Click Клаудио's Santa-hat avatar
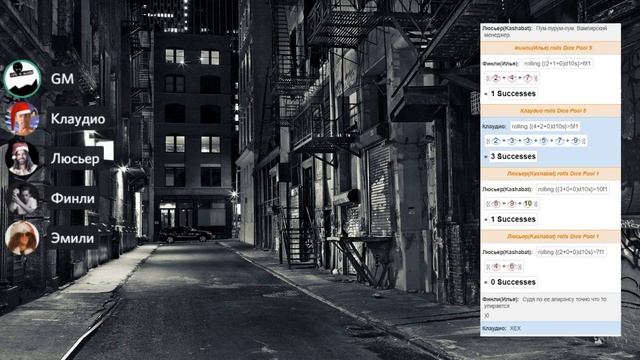Viewport: 640px width, 360px height. point(22,119)
